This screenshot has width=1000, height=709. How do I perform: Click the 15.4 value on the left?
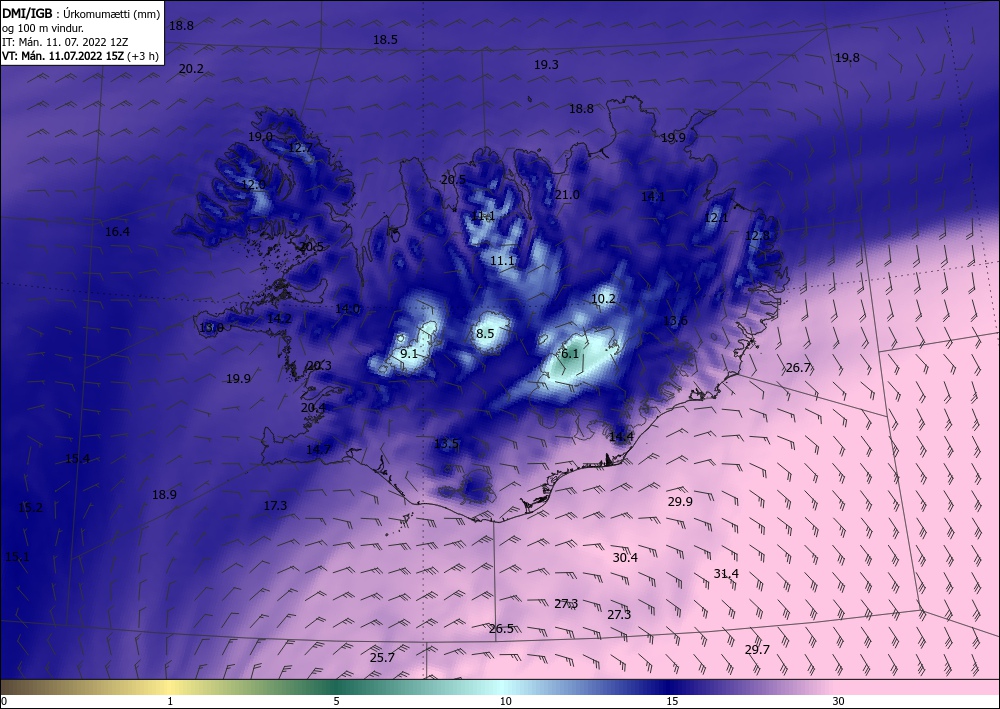click(77, 458)
